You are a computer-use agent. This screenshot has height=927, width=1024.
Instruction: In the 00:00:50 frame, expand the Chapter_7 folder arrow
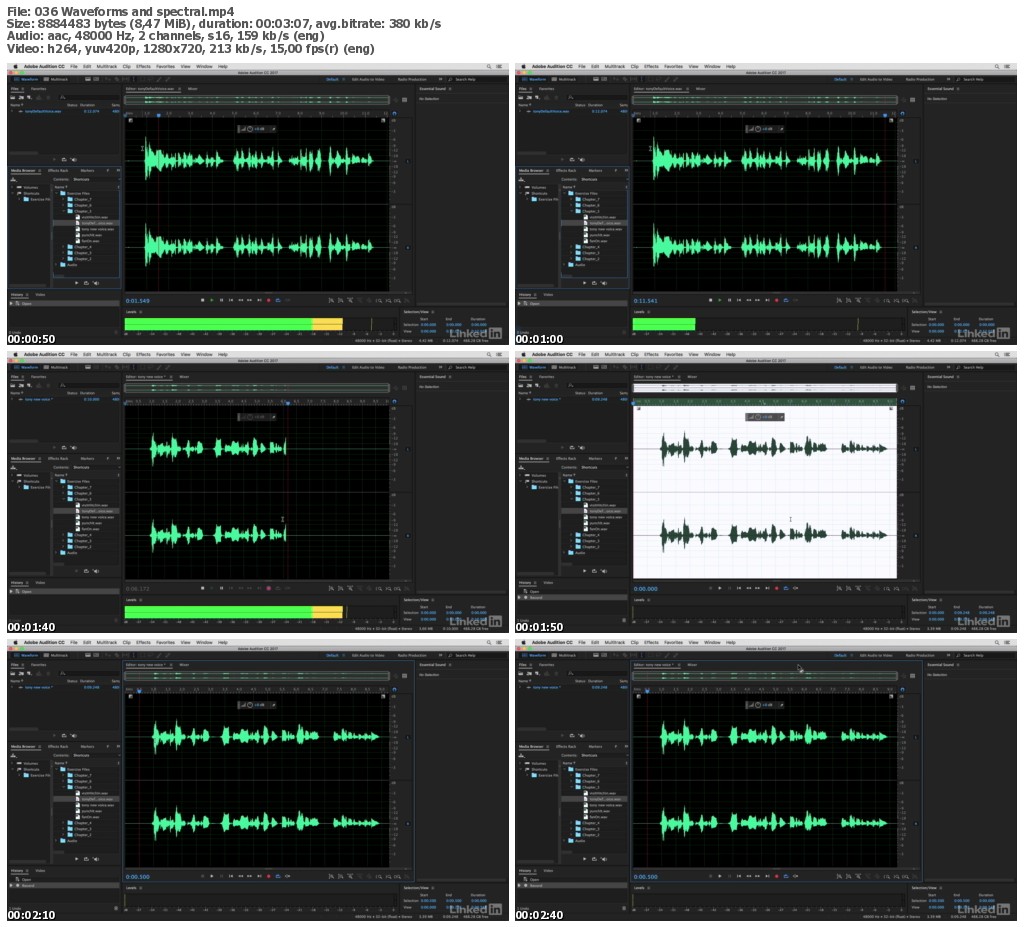point(63,199)
